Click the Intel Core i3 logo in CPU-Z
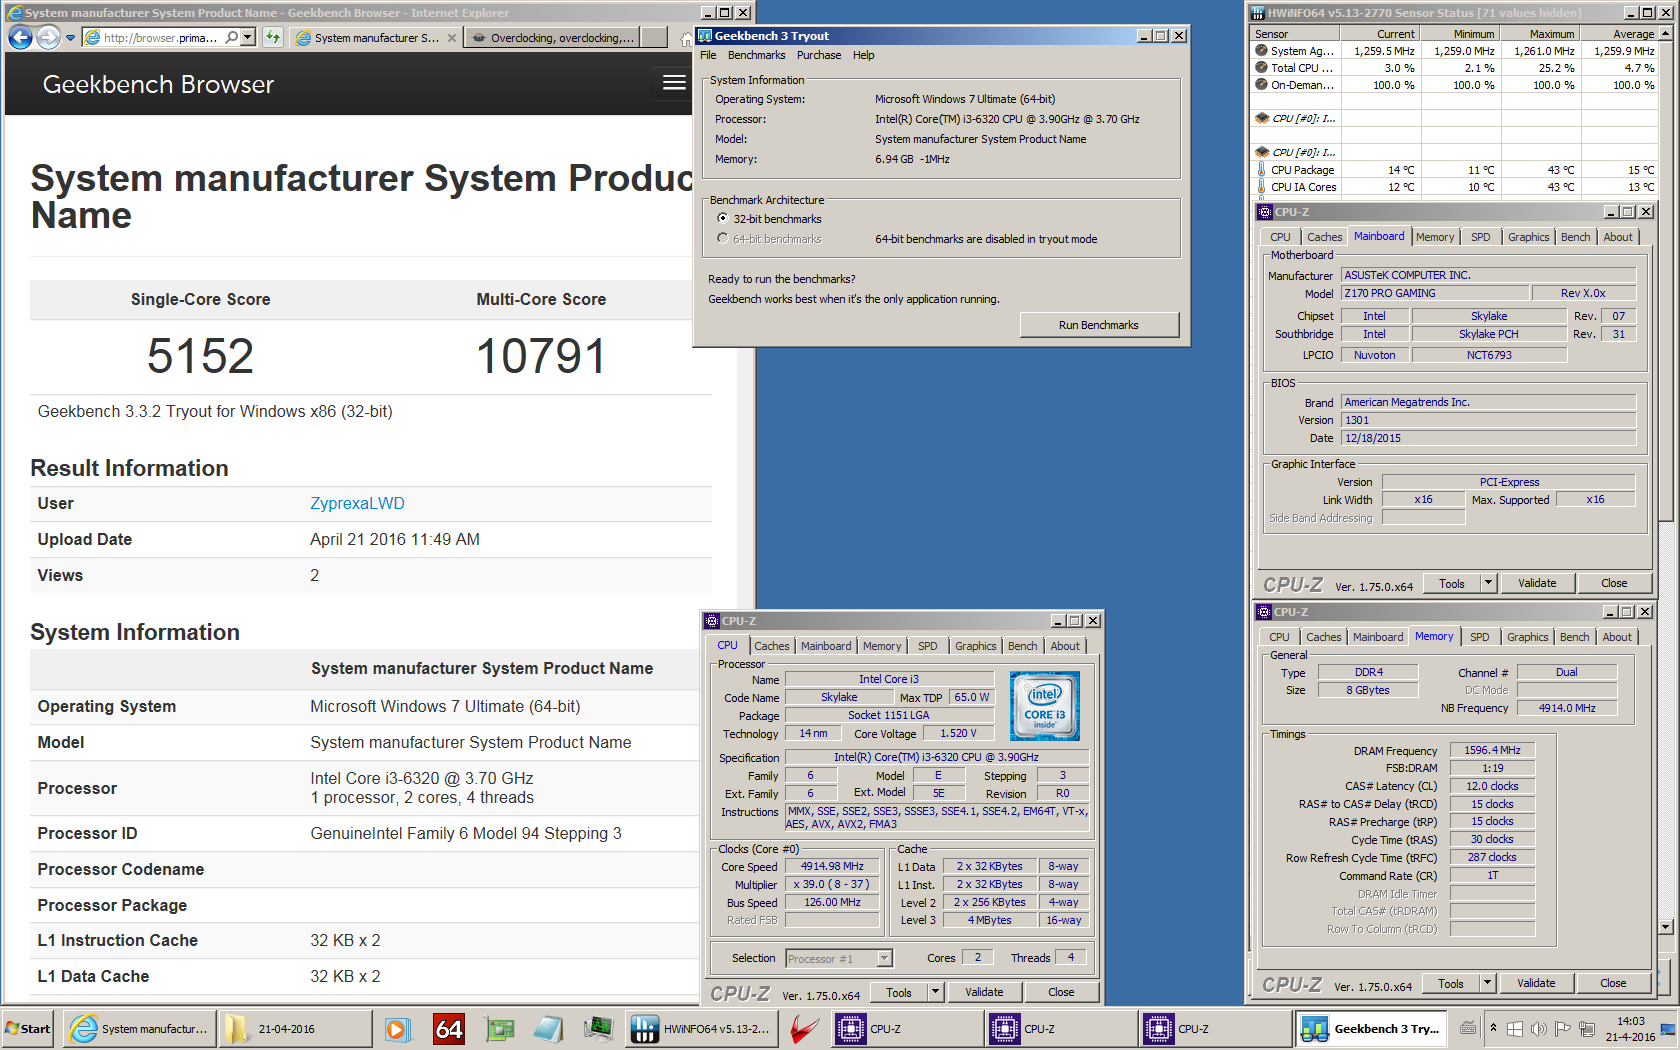This screenshot has width=1680, height=1050. (x=1044, y=706)
